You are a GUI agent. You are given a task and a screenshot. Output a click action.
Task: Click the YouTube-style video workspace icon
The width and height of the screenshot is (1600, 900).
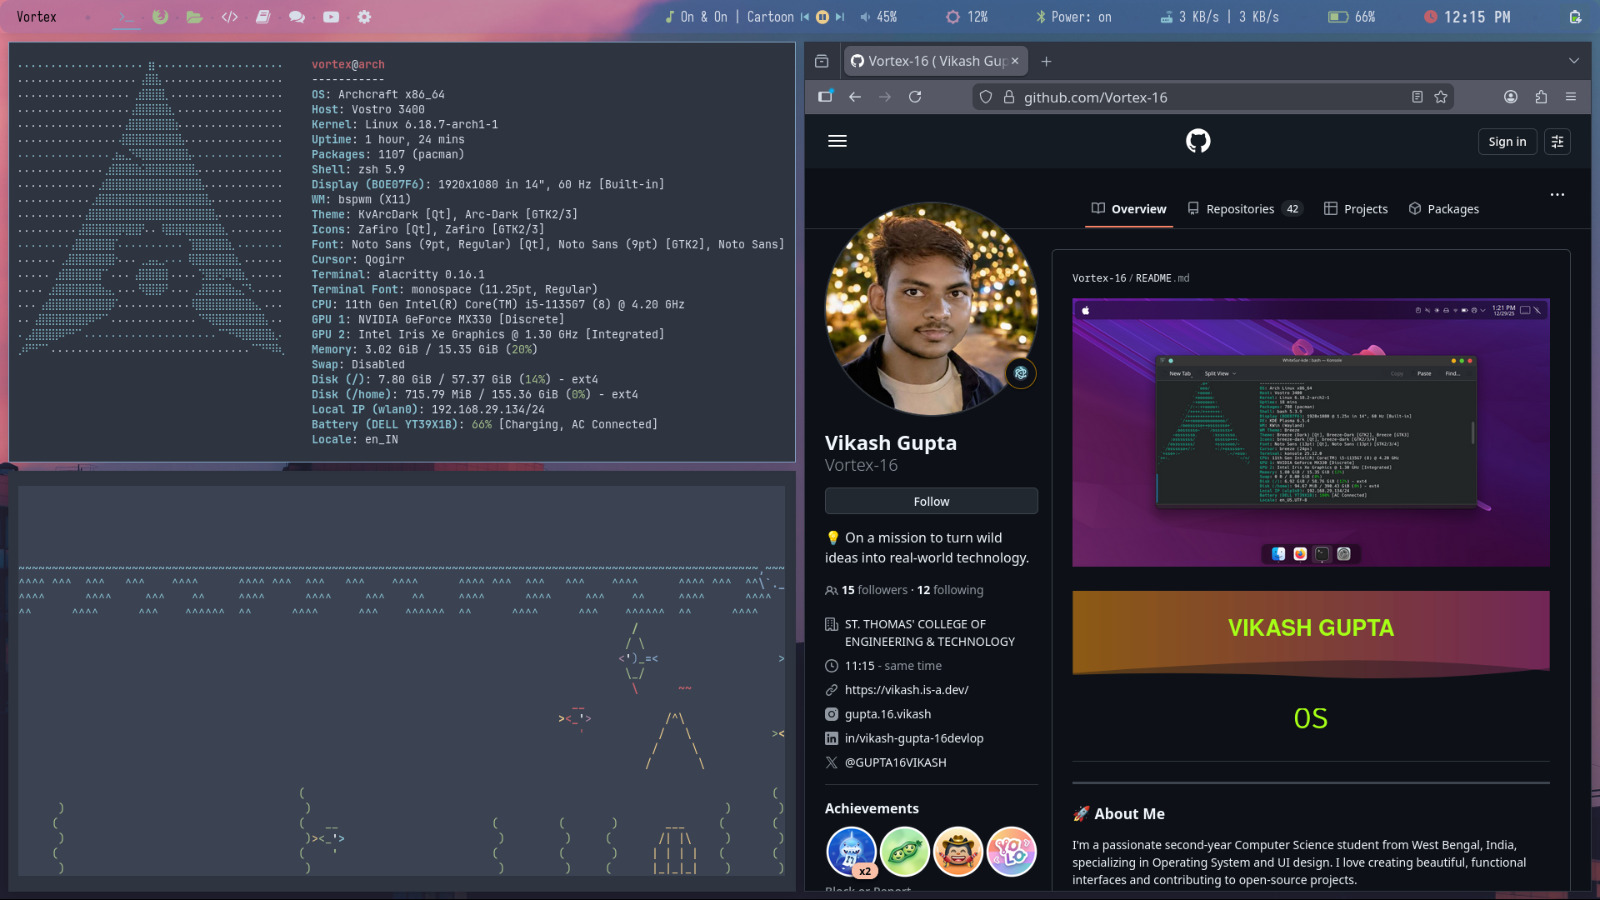[x=331, y=17]
